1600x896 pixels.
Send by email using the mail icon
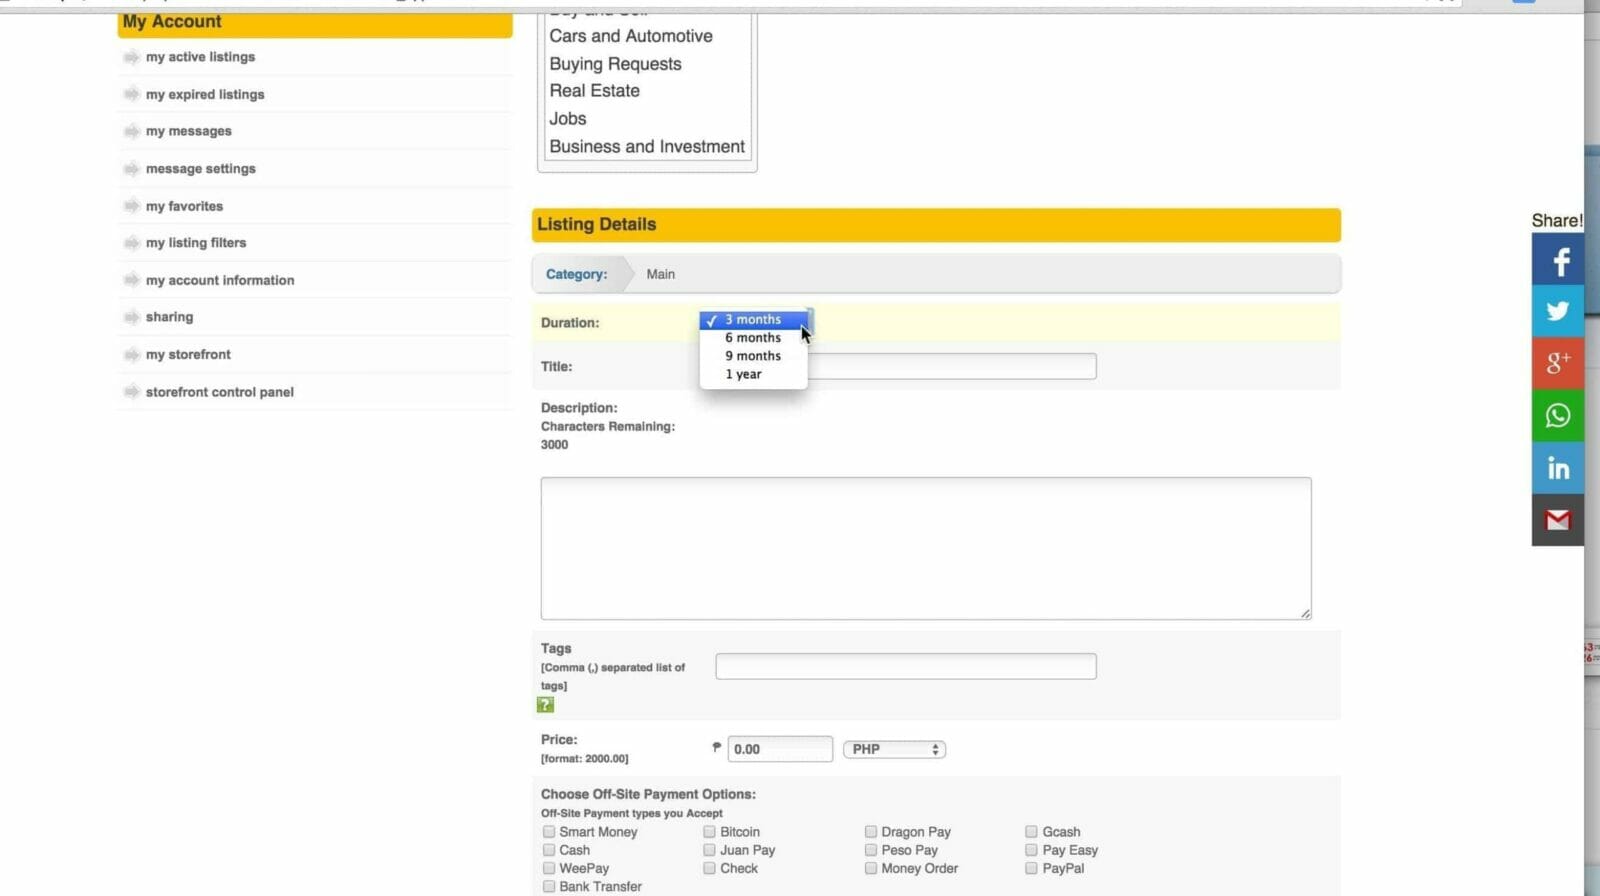[x=1557, y=520]
